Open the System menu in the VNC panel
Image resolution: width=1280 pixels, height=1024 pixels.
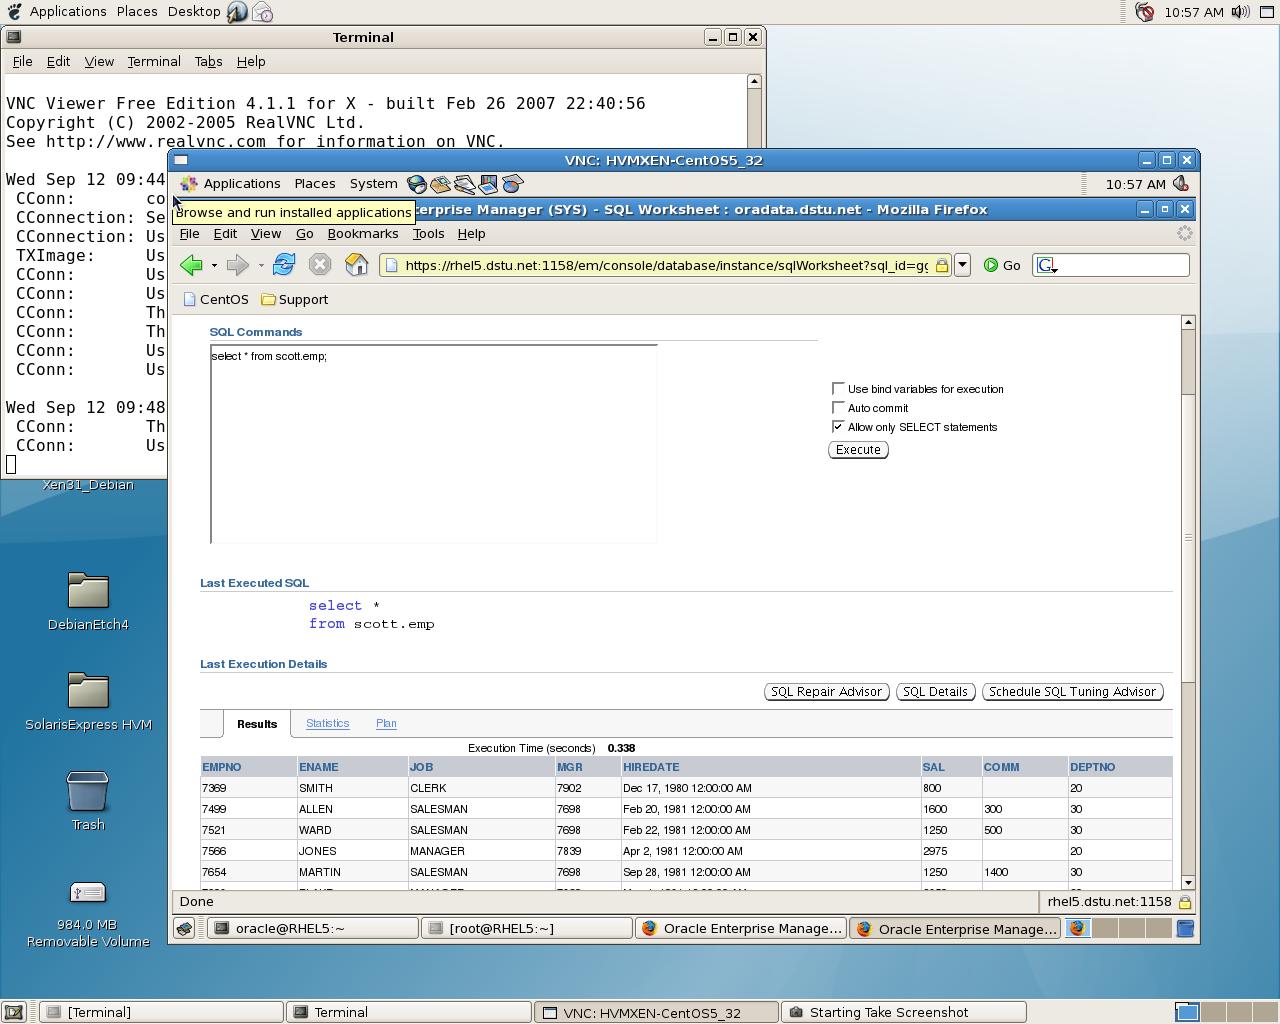(x=373, y=184)
